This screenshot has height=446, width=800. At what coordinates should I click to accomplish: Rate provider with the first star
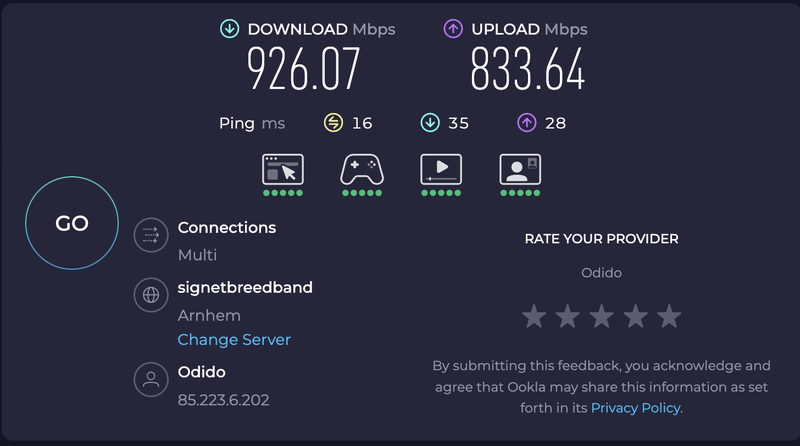[x=534, y=316]
